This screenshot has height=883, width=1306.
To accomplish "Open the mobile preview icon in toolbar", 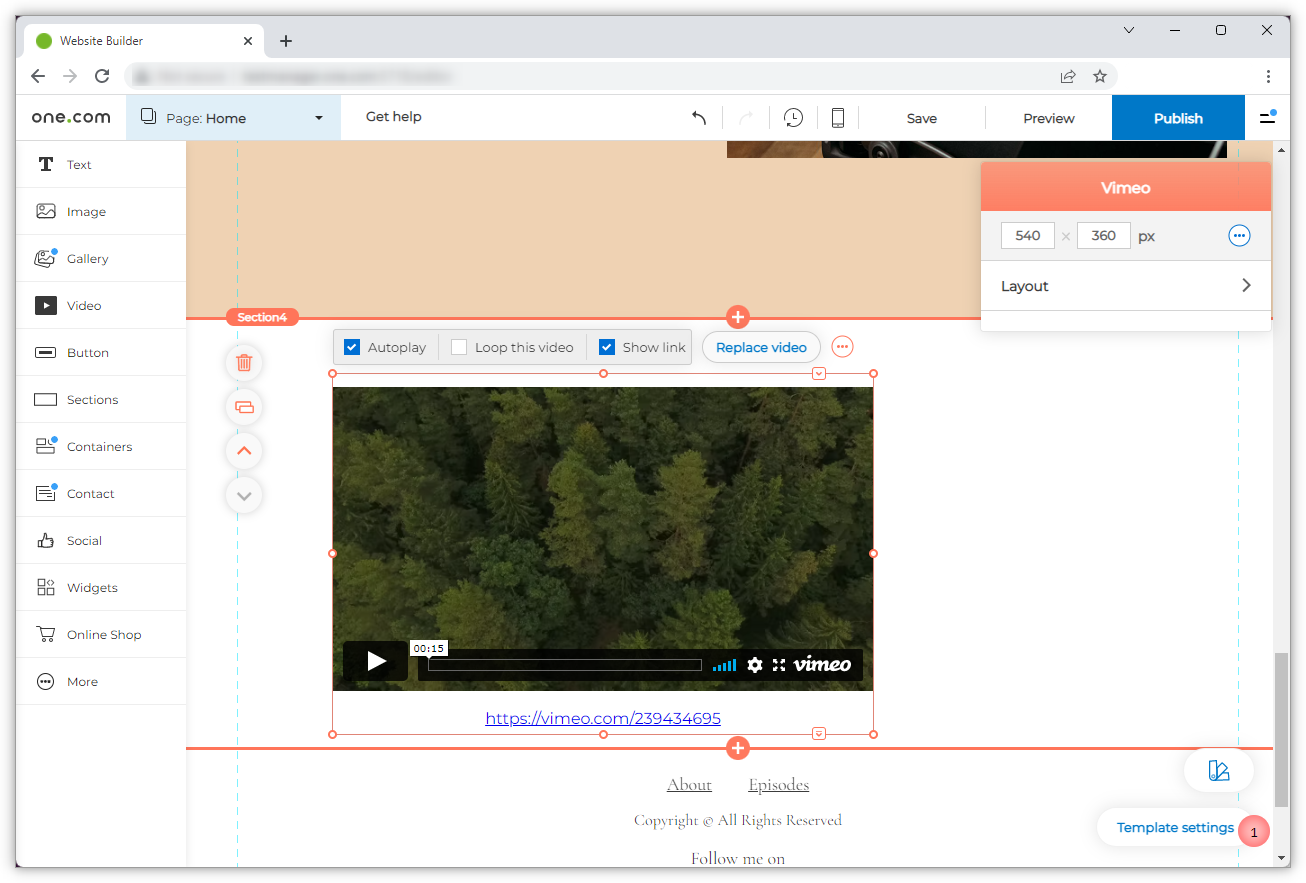I will click(x=838, y=117).
